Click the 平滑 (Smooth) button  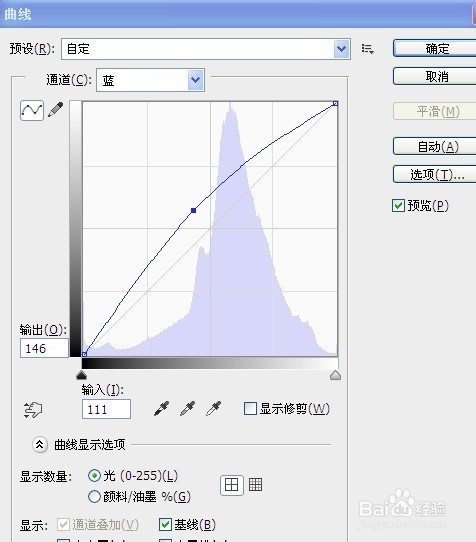(435, 111)
